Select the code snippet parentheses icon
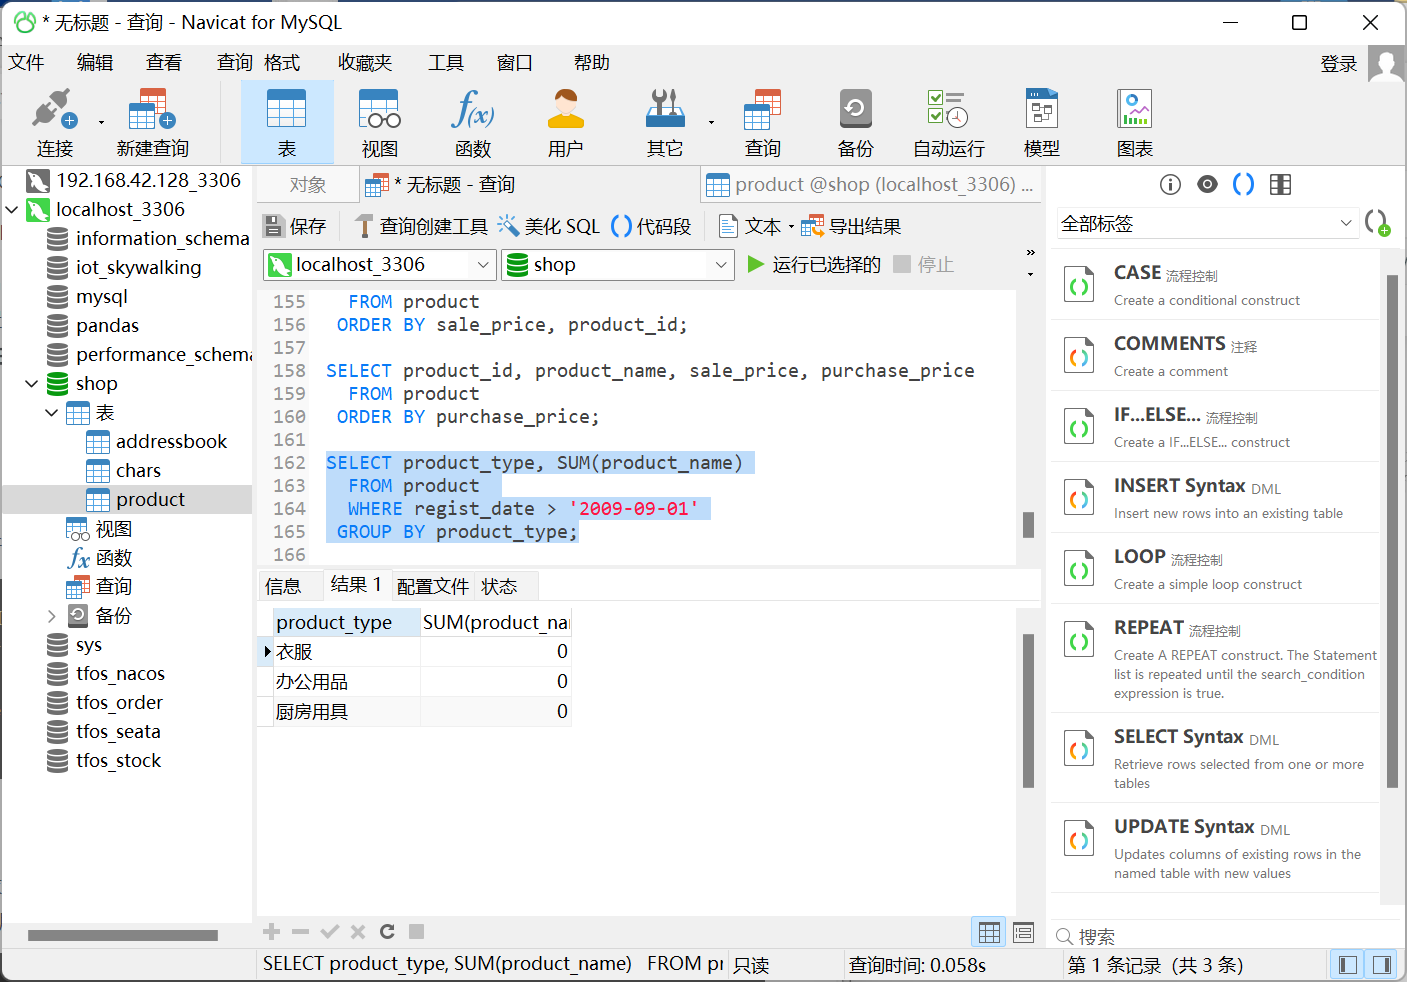This screenshot has height=982, width=1407. tap(1243, 184)
